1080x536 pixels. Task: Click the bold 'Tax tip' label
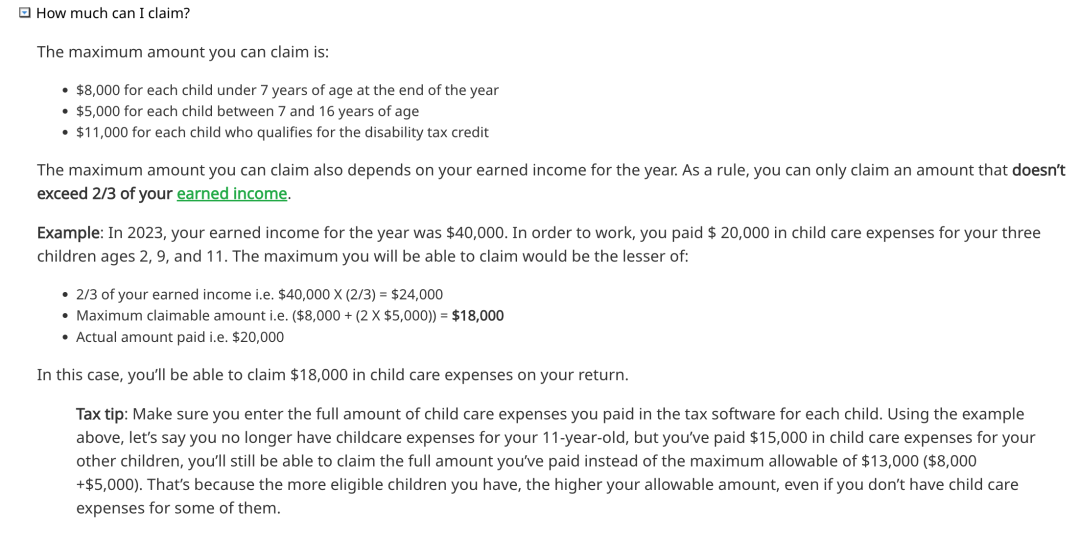tap(100, 414)
